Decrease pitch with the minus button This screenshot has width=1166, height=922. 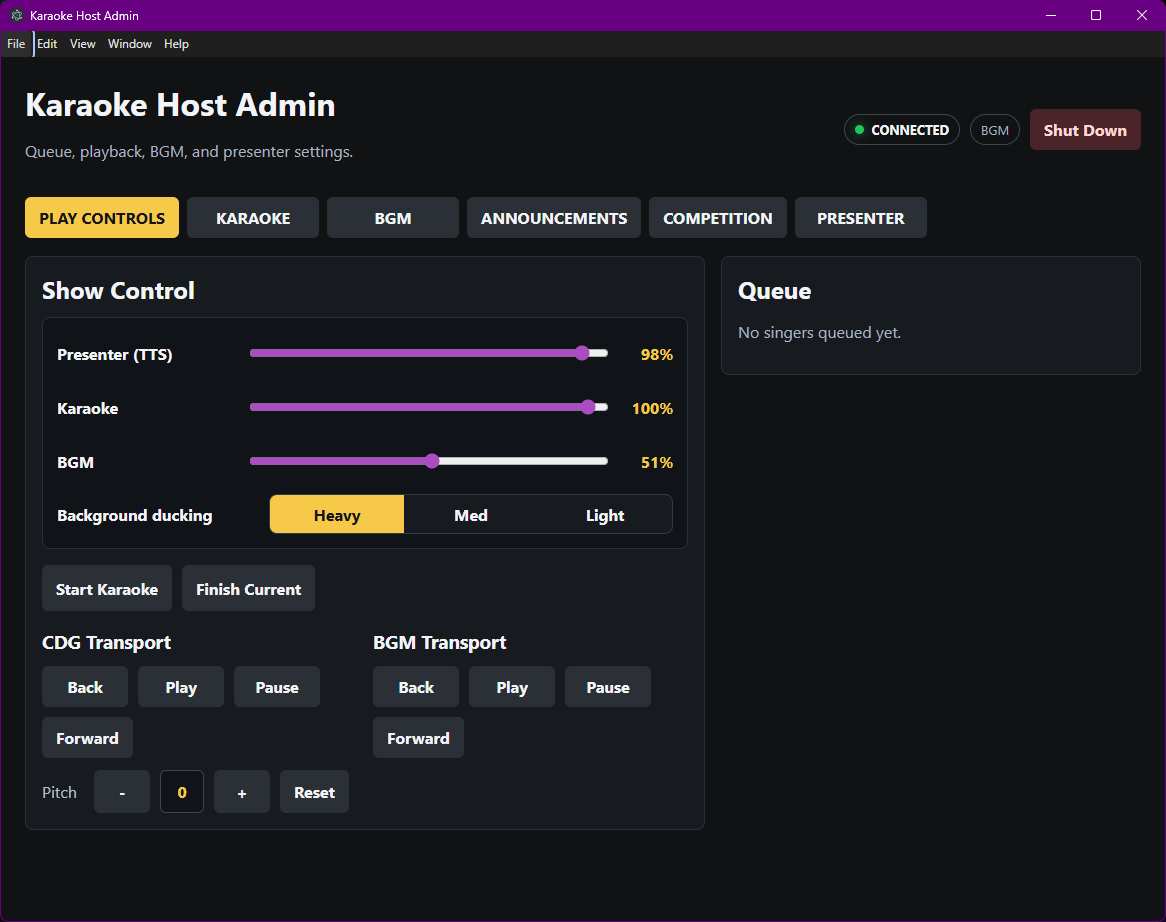122,792
